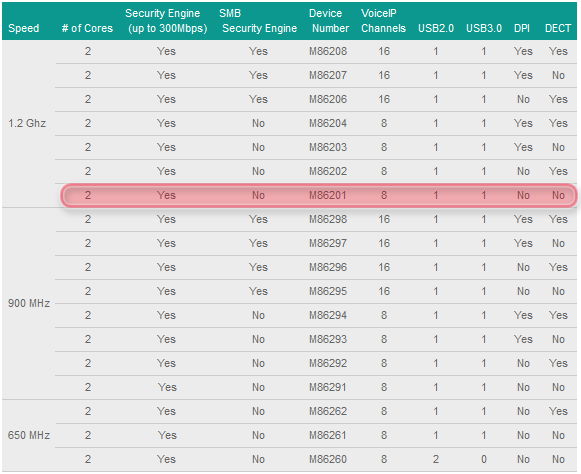Click device number M86203
The width and height of the screenshot is (581, 474).
pyautogui.click(x=328, y=147)
